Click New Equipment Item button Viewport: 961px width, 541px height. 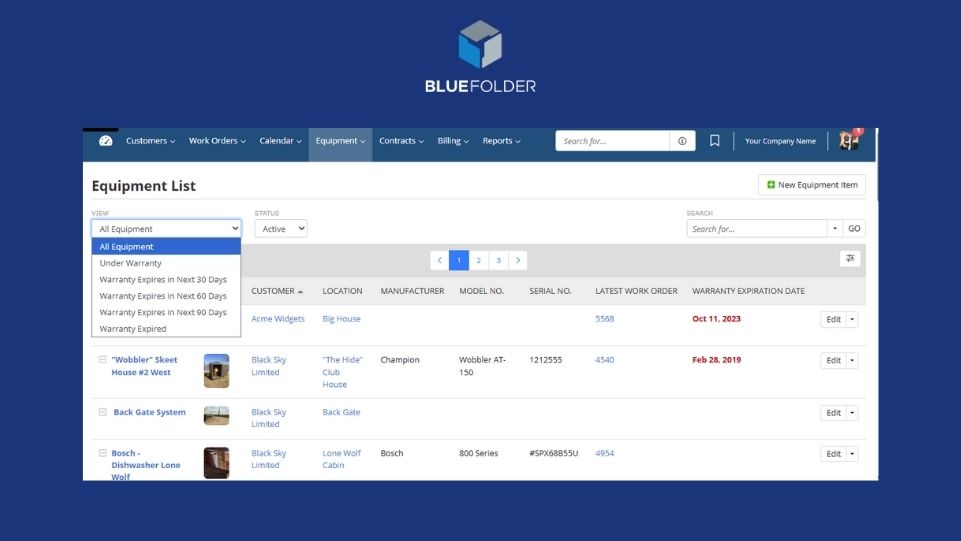click(x=812, y=184)
